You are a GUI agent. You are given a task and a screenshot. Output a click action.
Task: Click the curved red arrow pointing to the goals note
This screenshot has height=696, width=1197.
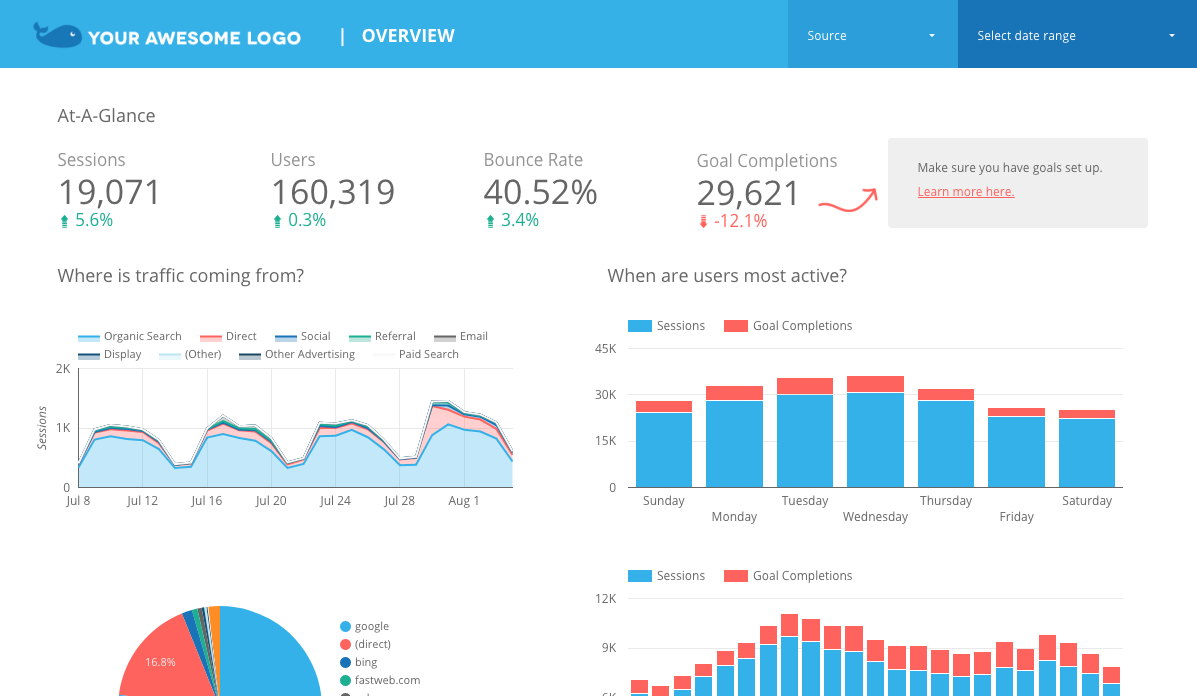tap(848, 201)
